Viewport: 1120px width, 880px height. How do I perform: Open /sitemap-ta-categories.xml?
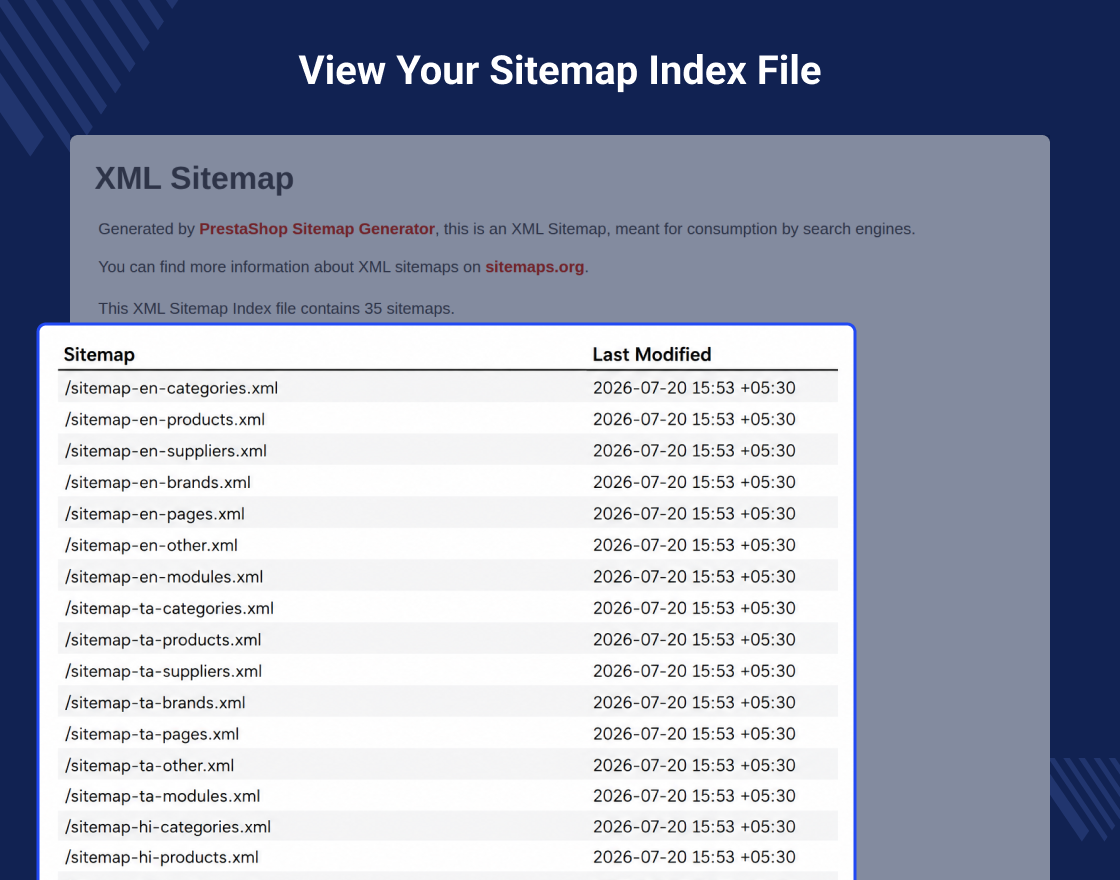(x=169, y=608)
